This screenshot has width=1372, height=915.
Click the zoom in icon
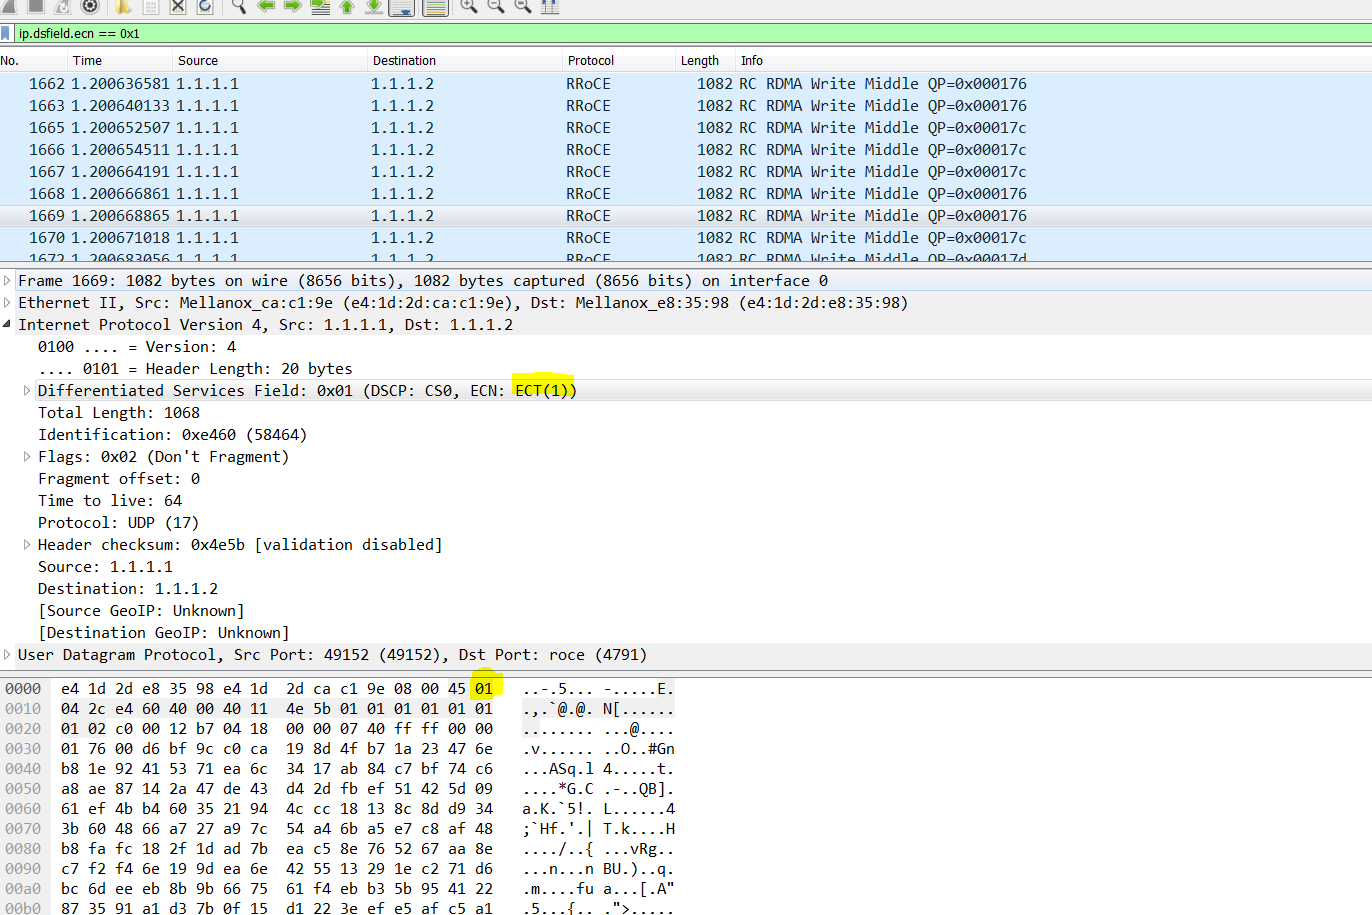click(x=468, y=6)
